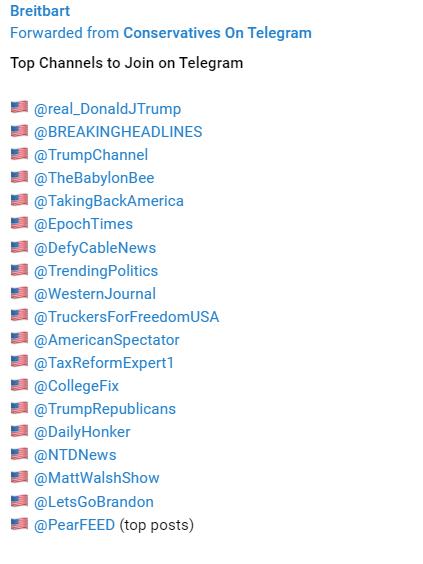This screenshot has height=564, width=423.
Task: Open Conservatives On Telegram forwarded source
Action: coord(217,33)
